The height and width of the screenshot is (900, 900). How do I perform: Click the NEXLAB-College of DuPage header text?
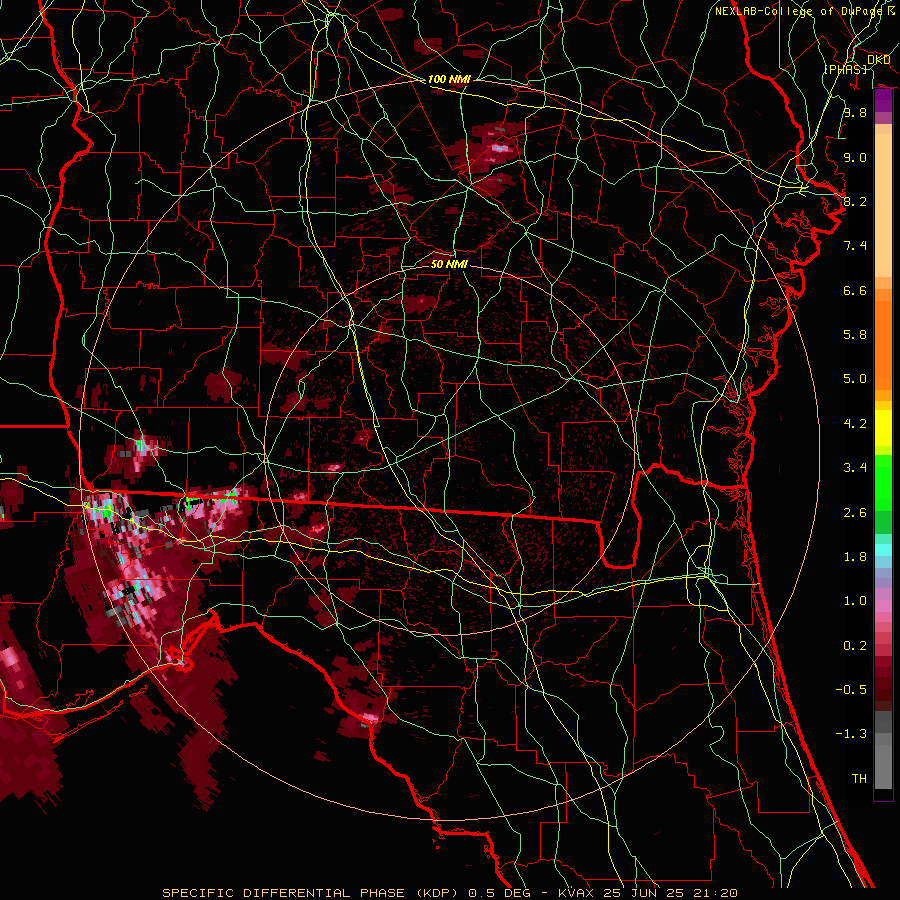click(x=798, y=11)
